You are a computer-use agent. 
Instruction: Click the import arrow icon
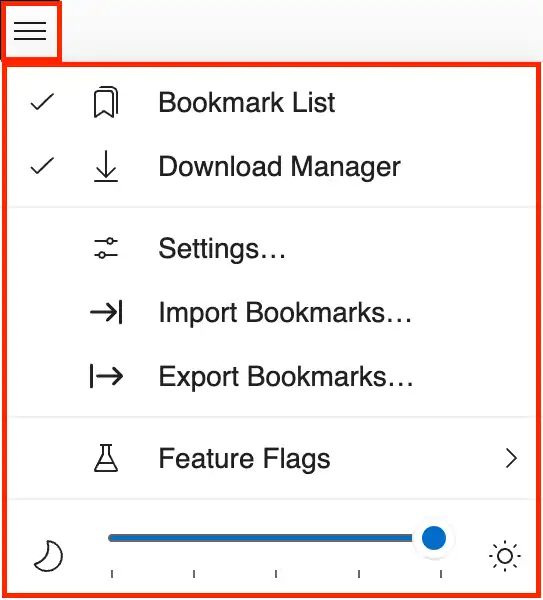point(106,312)
